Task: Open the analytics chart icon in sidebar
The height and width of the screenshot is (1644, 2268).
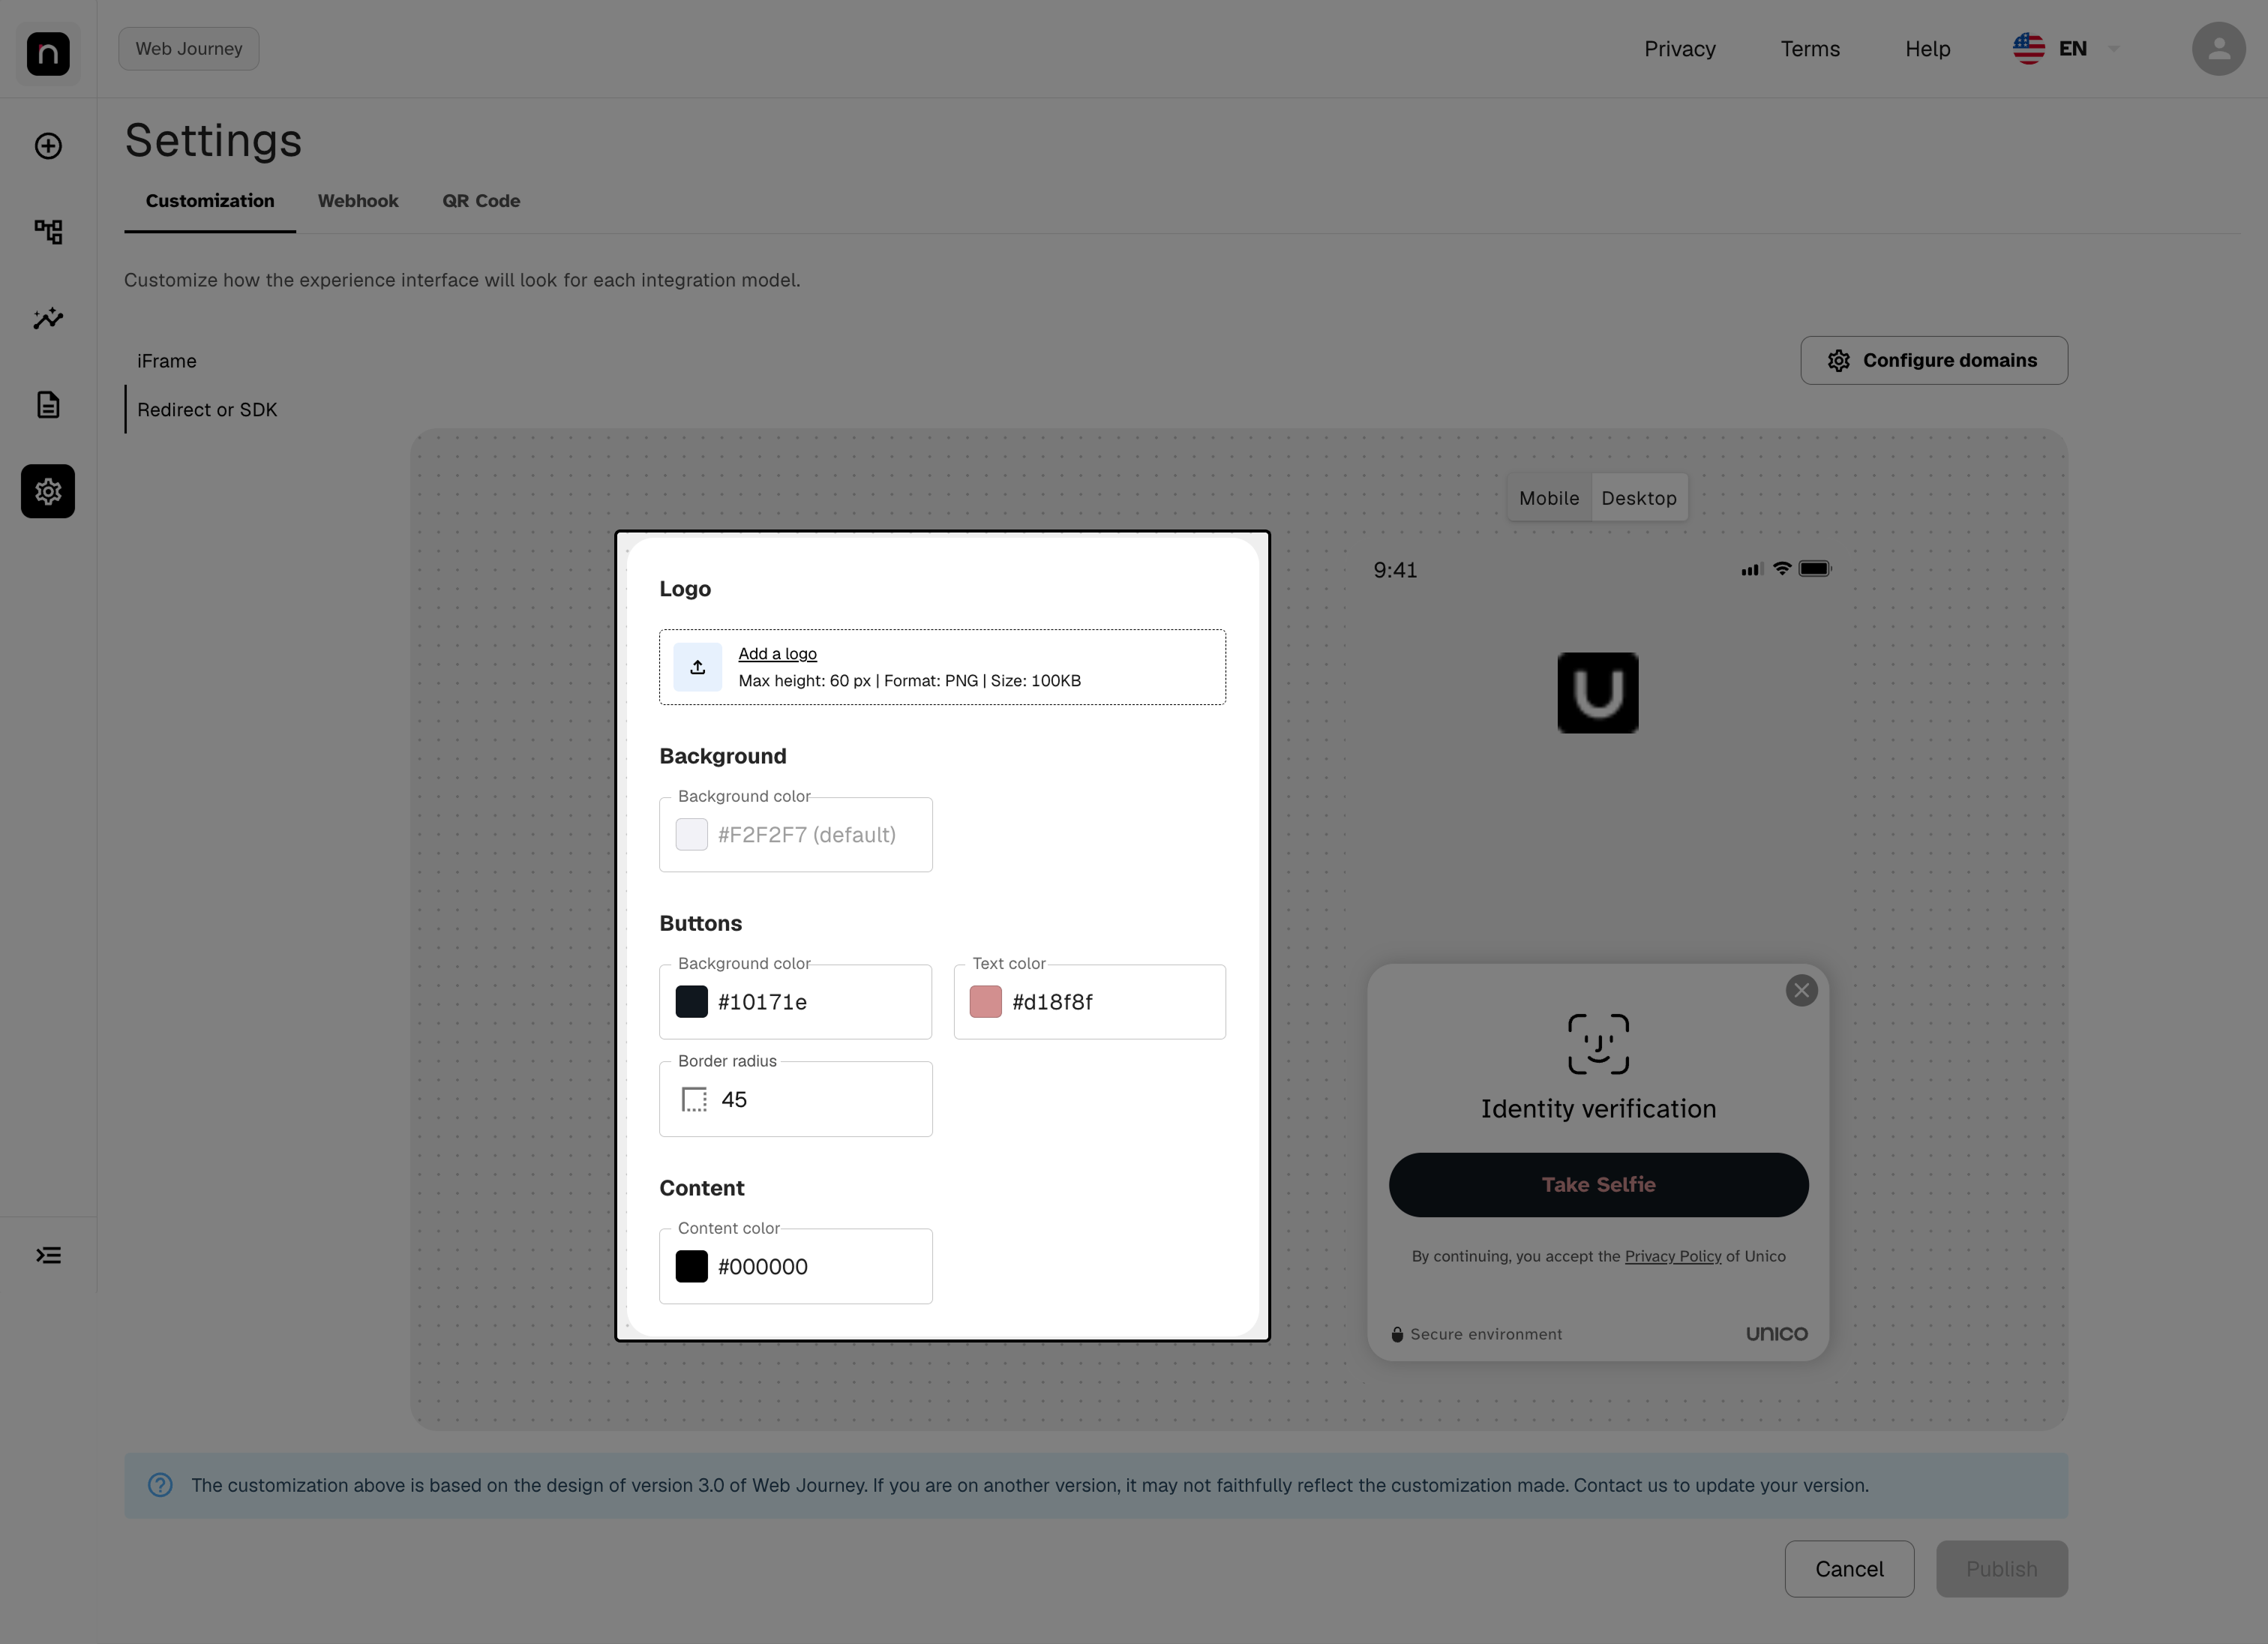Action: pyautogui.click(x=48, y=318)
